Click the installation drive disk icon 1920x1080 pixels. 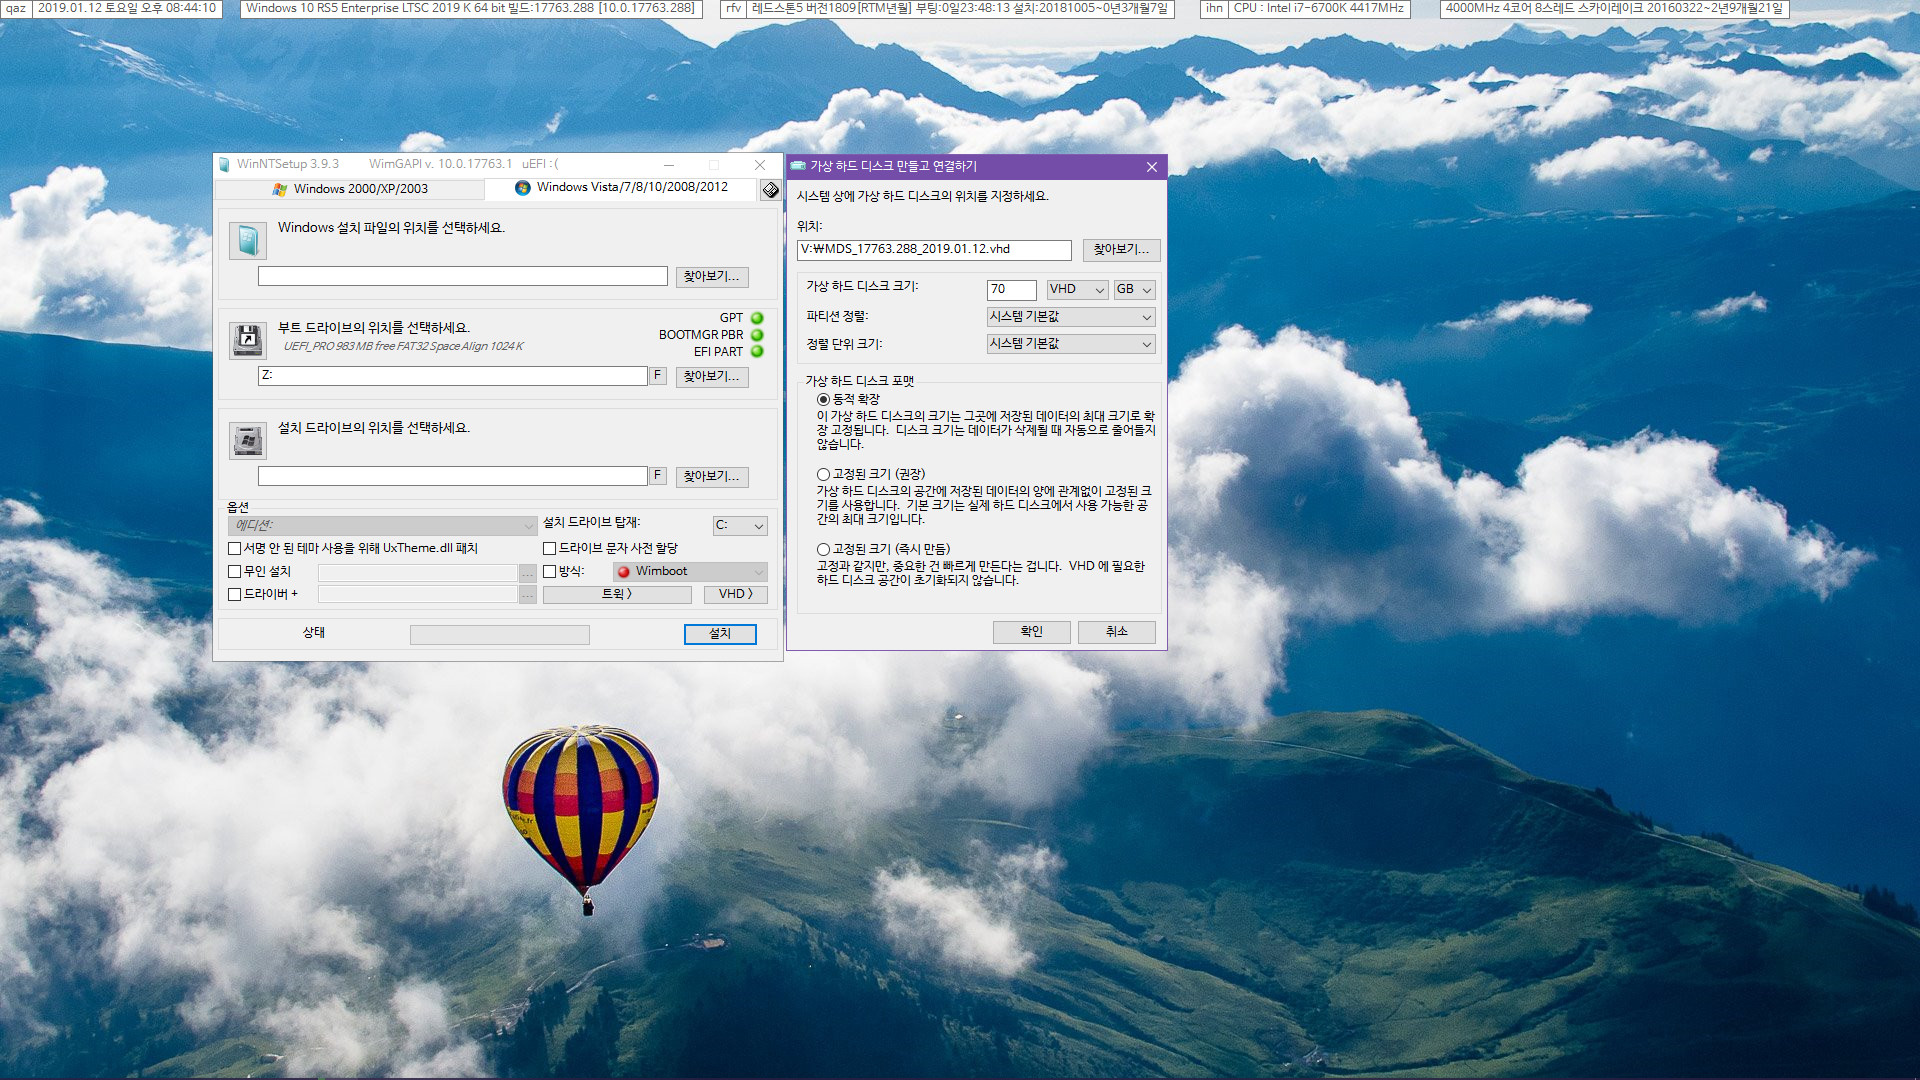(247, 440)
